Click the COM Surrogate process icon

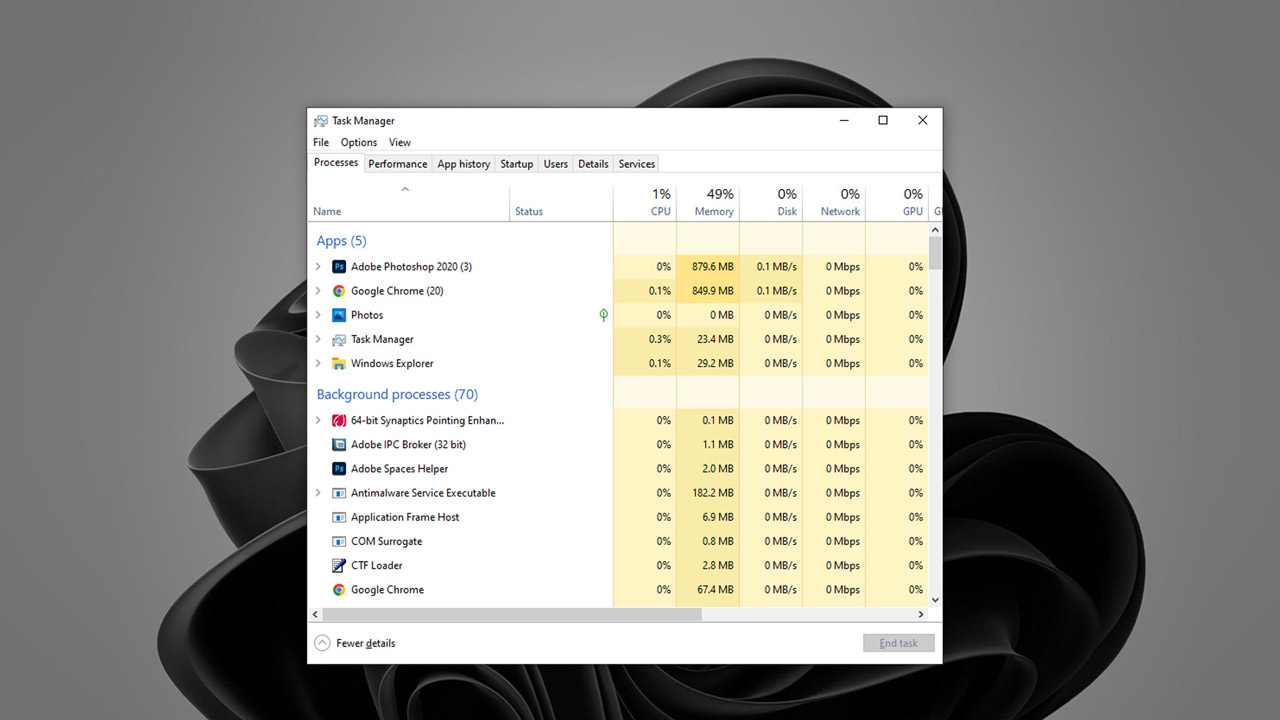tap(339, 542)
